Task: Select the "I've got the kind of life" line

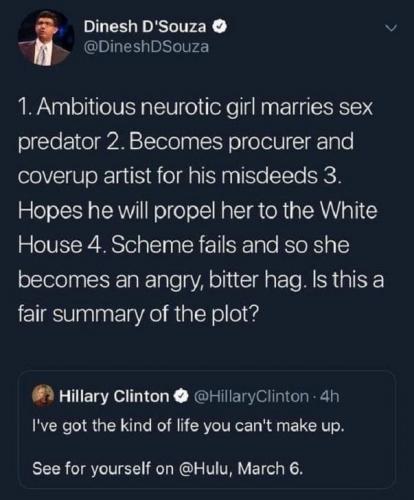Action: coord(187,426)
